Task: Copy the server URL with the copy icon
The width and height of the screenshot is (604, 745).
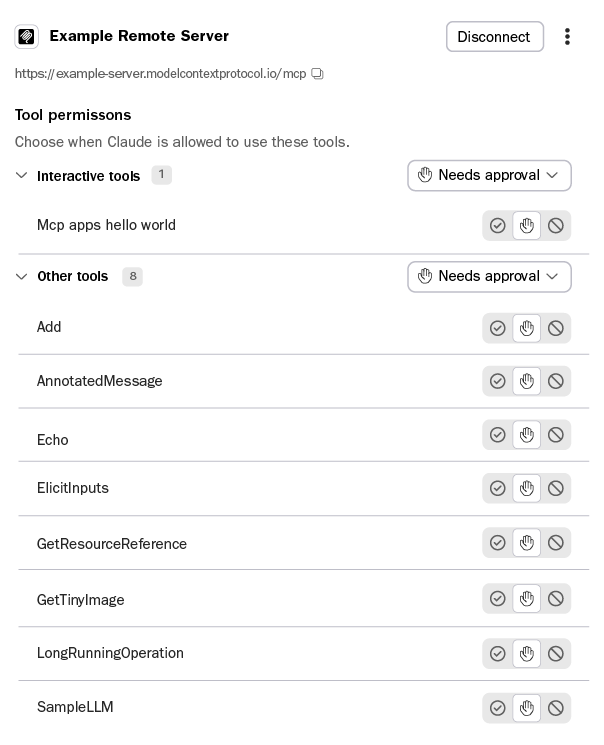Action: coord(317,74)
